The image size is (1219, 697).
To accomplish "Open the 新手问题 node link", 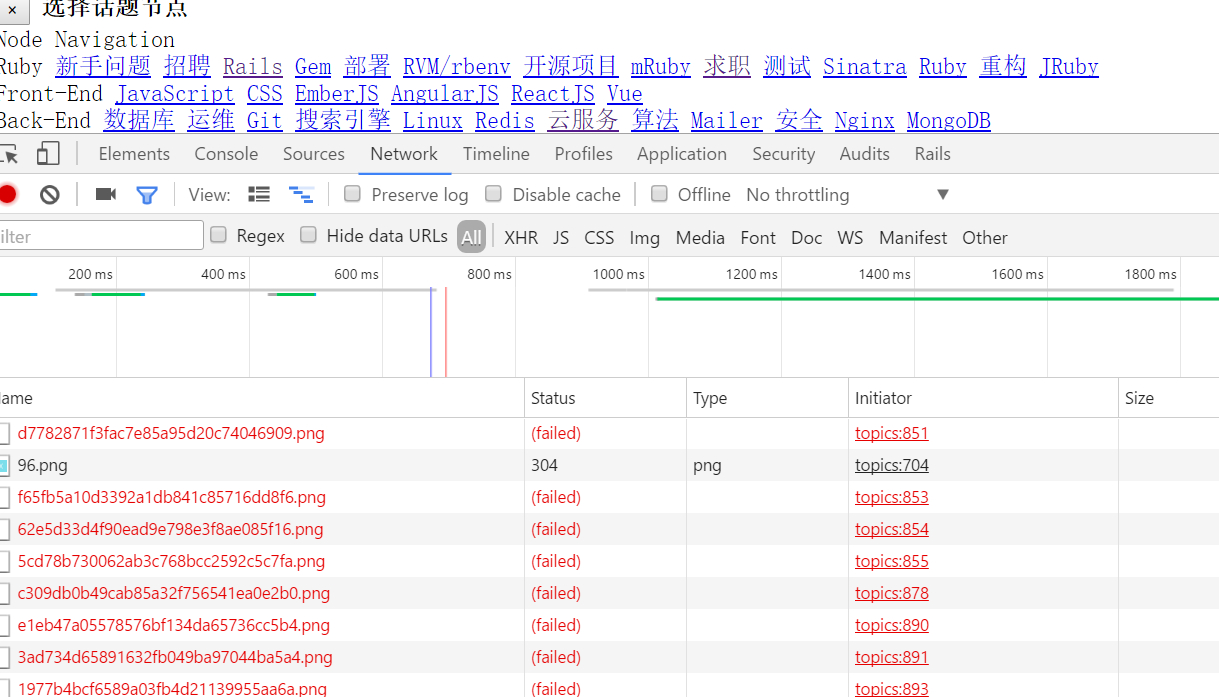I will [x=103, y=67].
